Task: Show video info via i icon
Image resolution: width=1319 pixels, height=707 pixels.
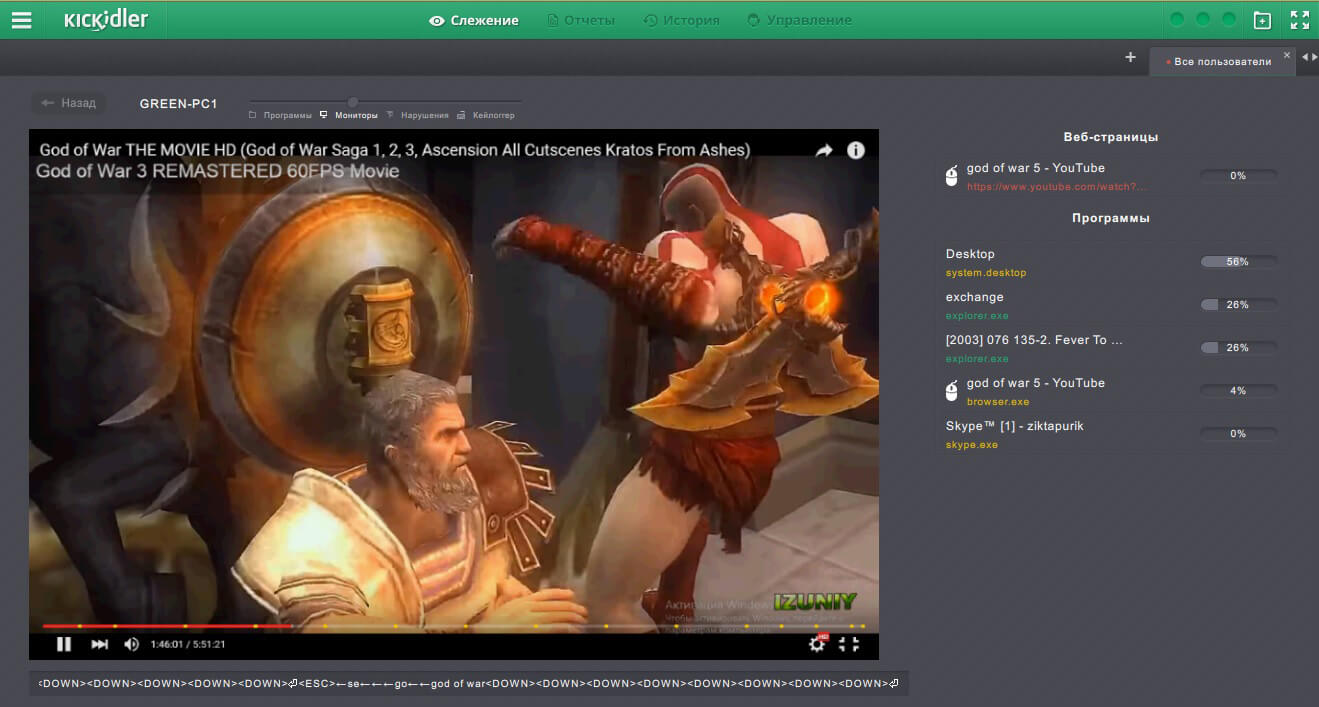Action: point(856,150)
